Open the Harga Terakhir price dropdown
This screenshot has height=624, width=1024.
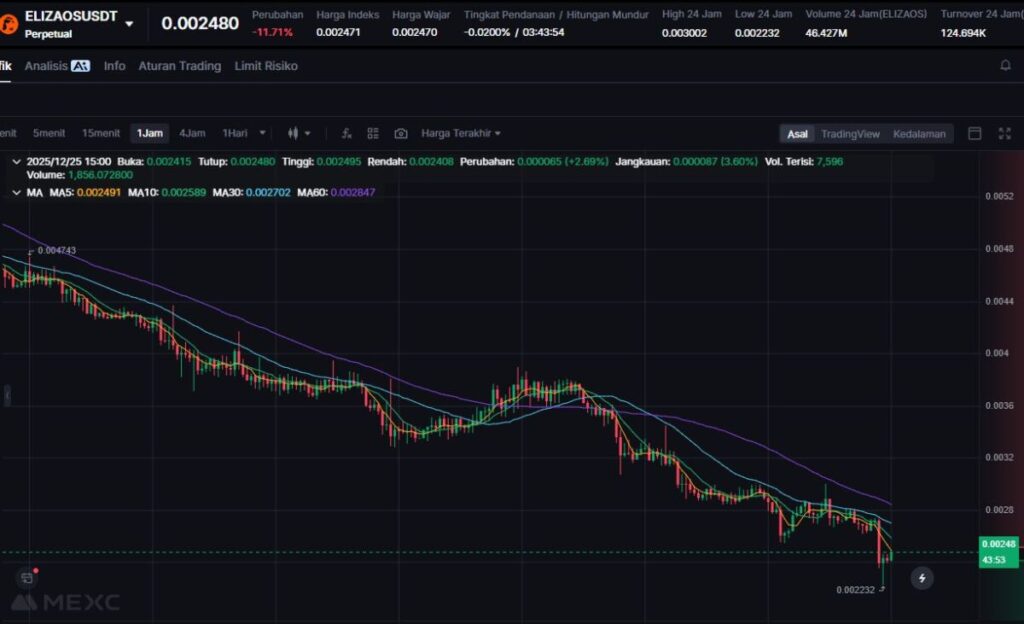461,133
